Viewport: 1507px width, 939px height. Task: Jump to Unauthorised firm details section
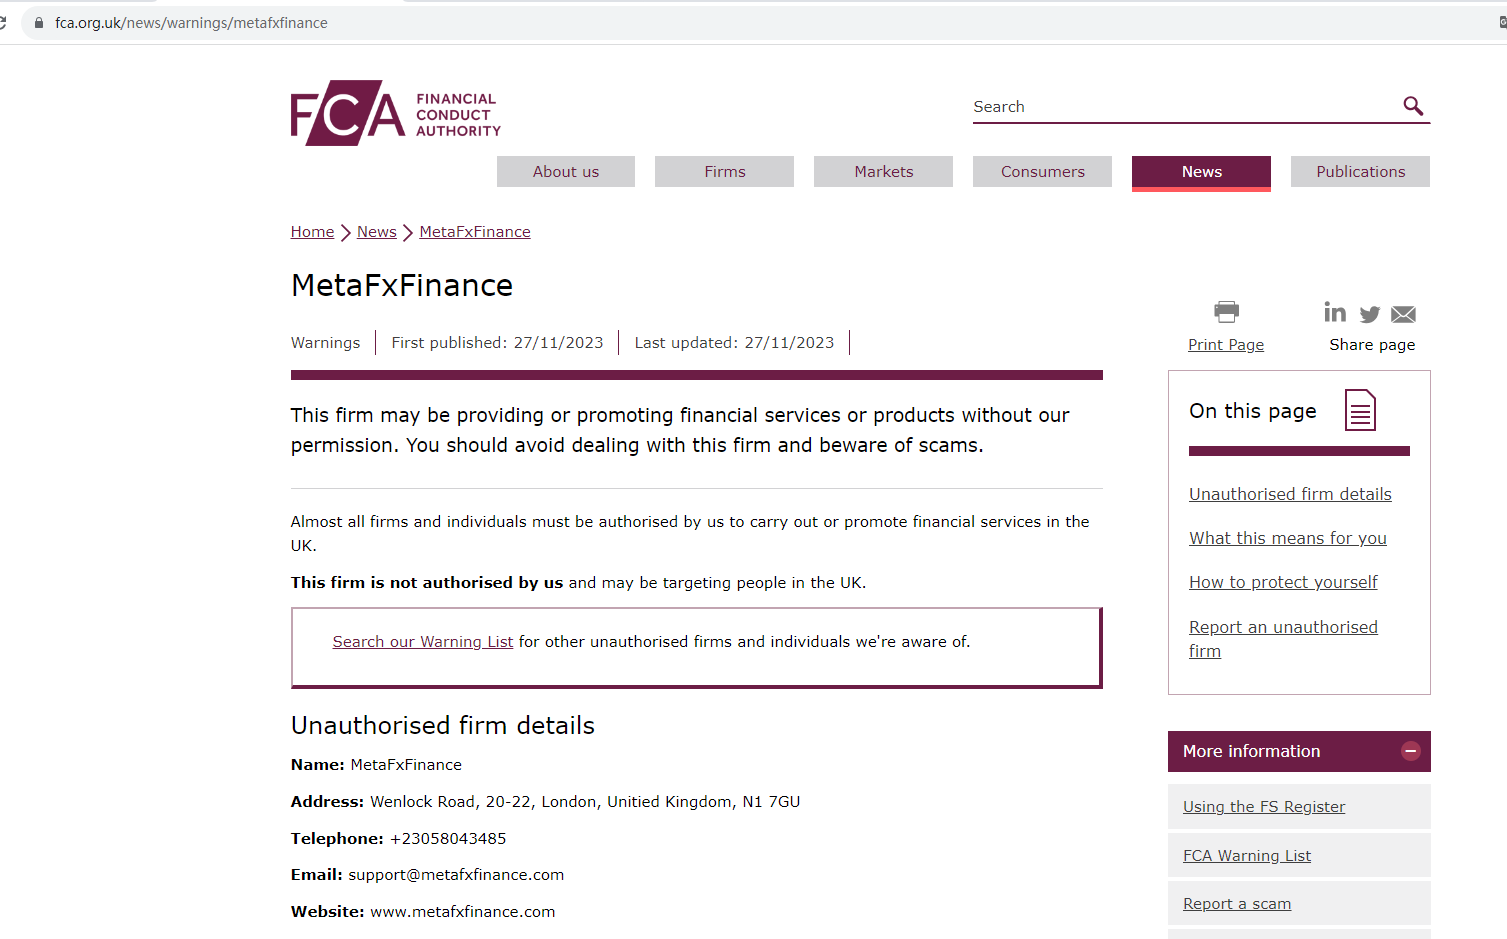[x=1290, y=494]
